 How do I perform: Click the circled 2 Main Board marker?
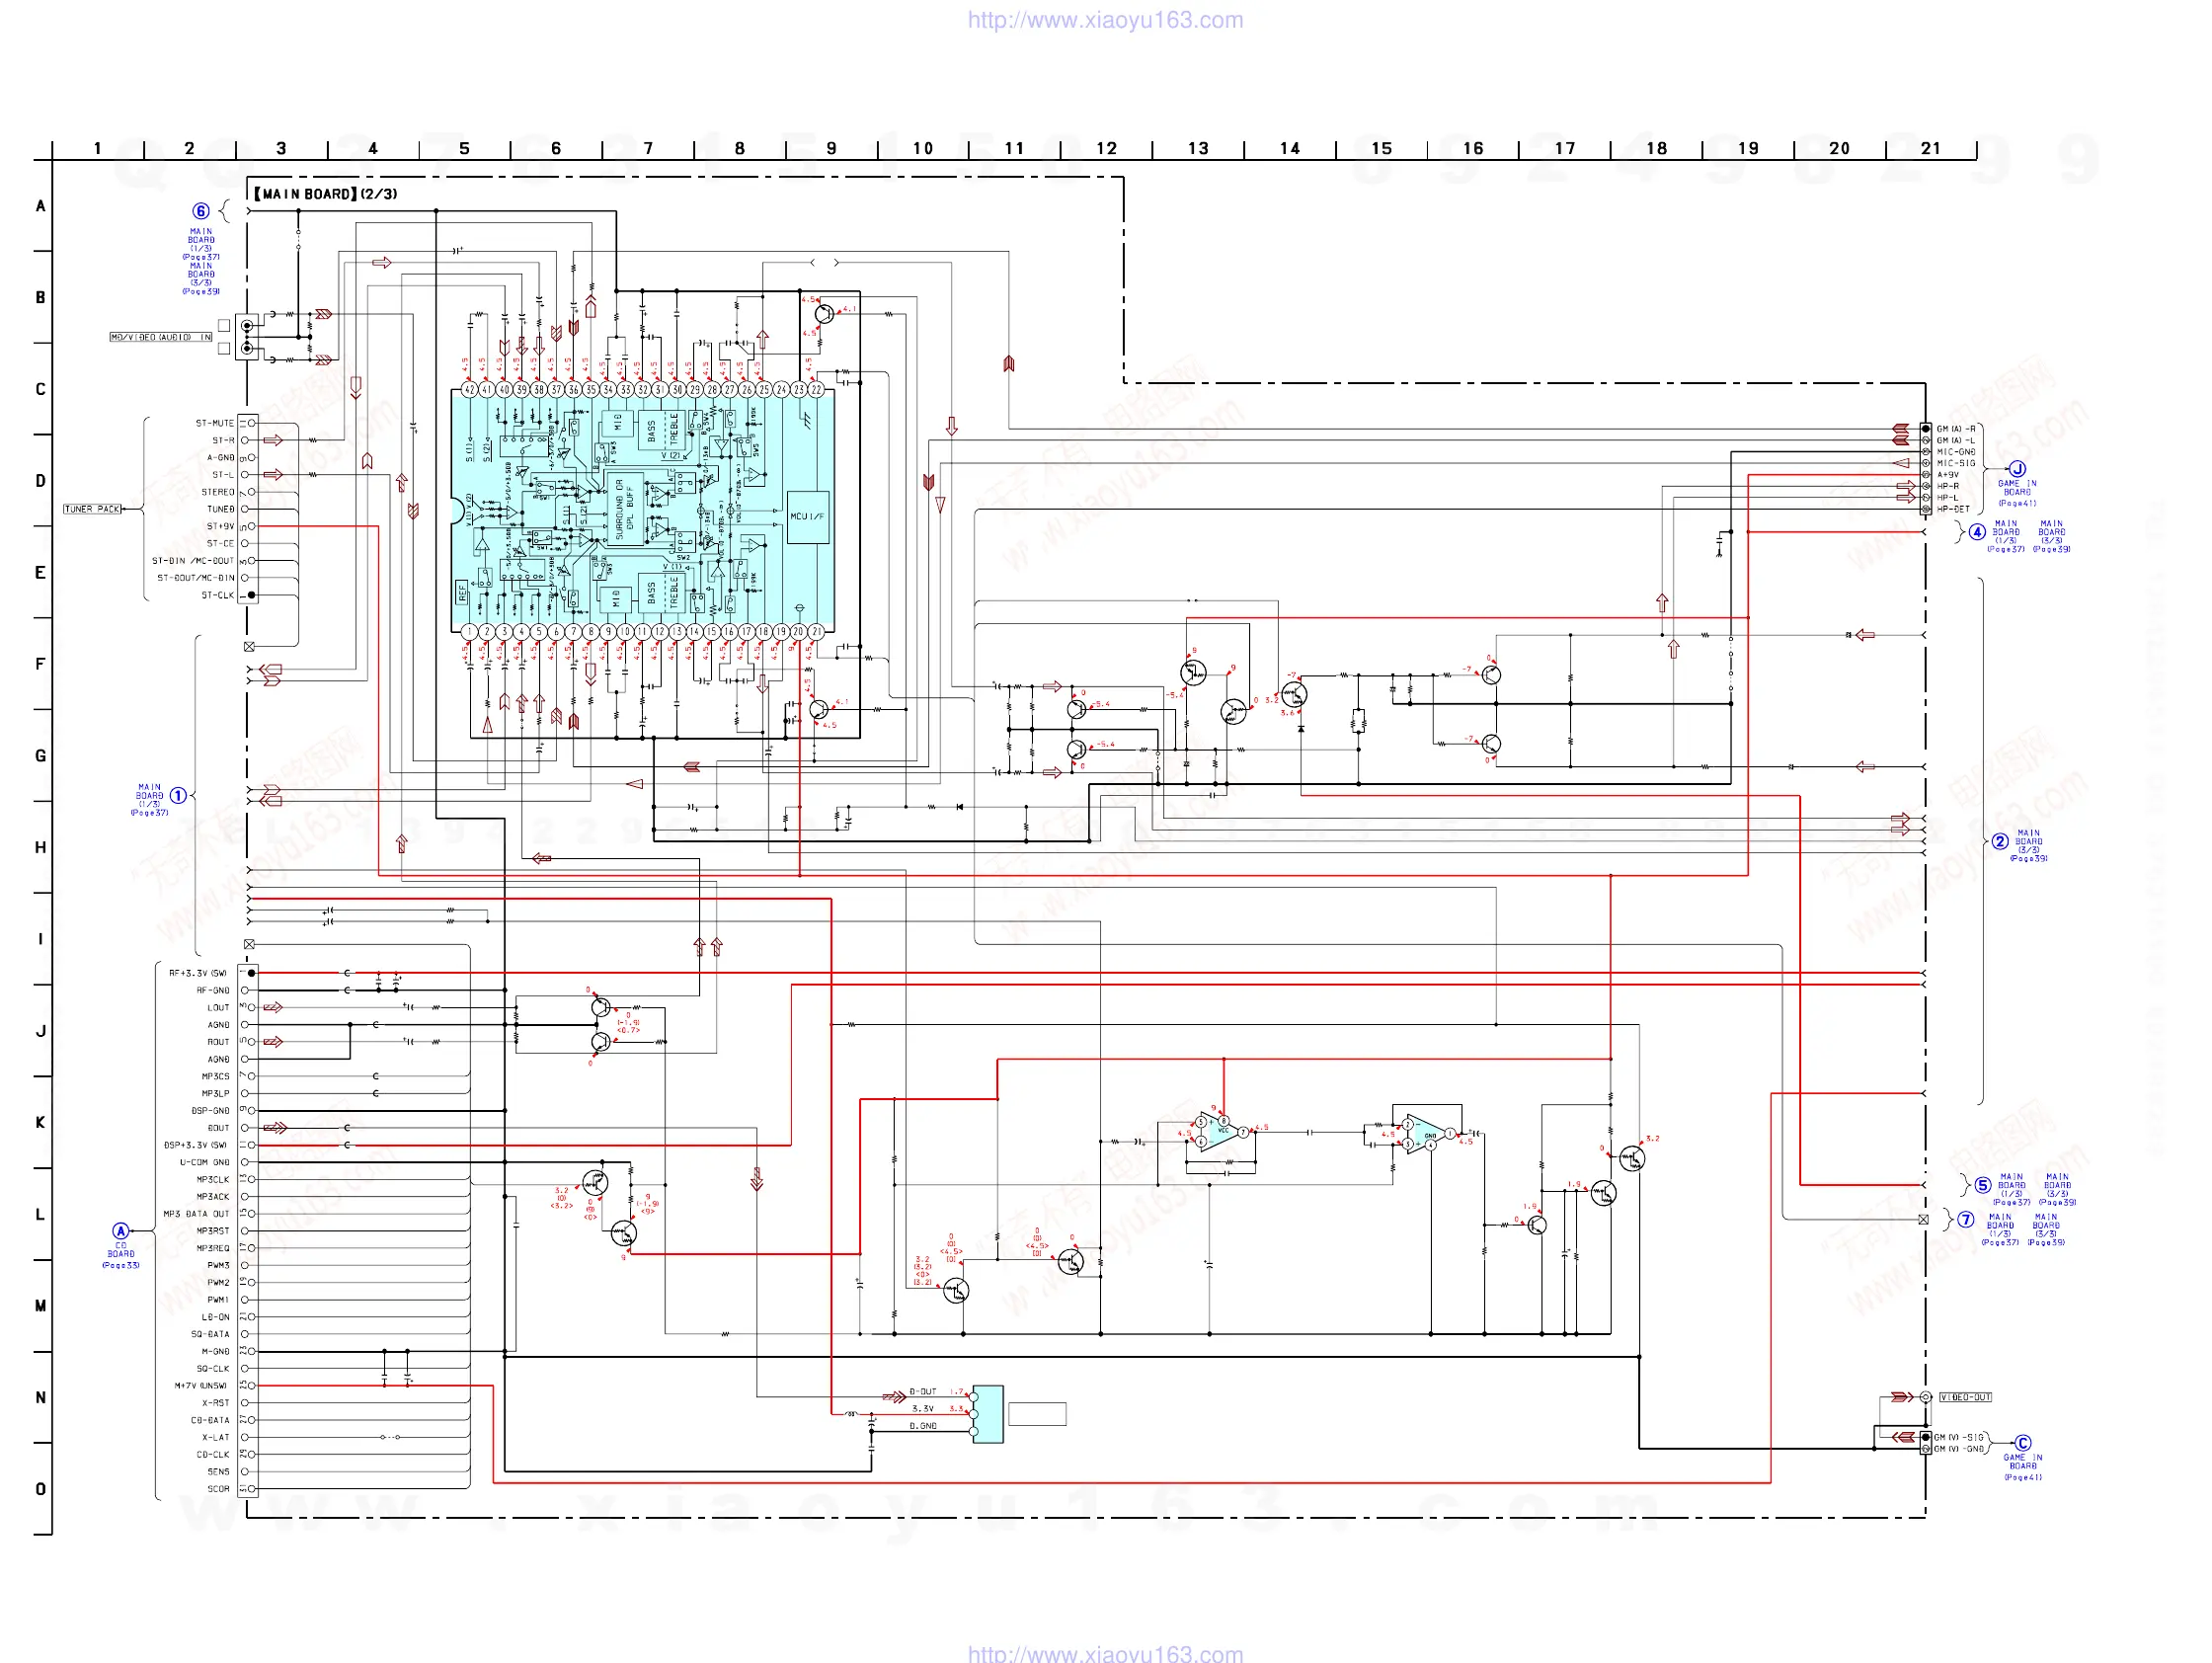(x=2000, y=841)
